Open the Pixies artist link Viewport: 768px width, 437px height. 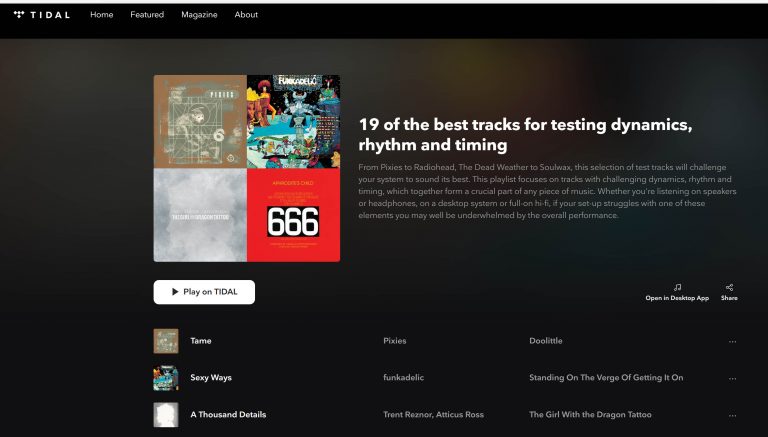click(x=395, y=341)
